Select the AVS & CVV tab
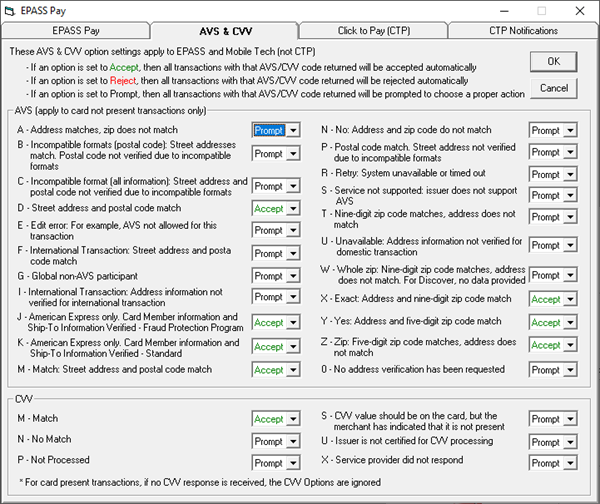The height and width of the screenshot is (504, 600). [225, 31]
